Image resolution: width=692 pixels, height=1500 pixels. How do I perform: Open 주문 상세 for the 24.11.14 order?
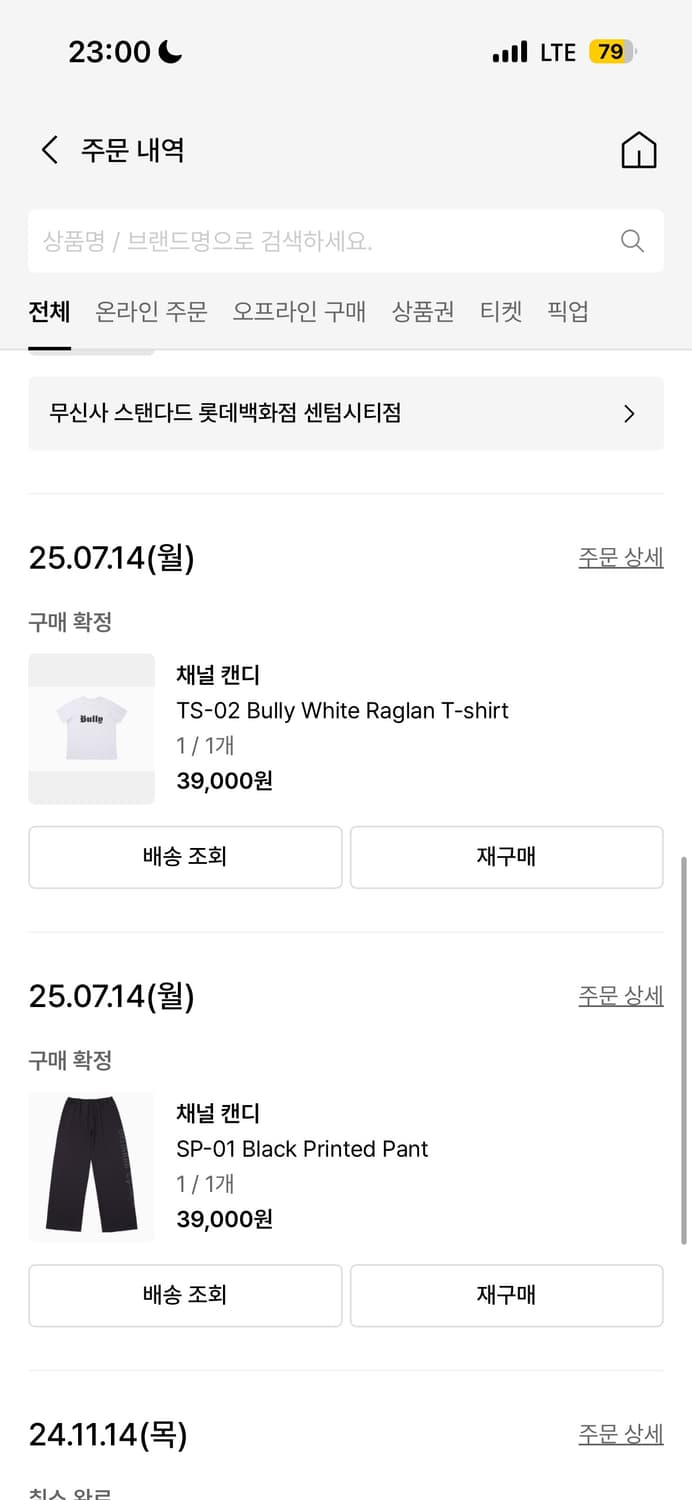620,1433
